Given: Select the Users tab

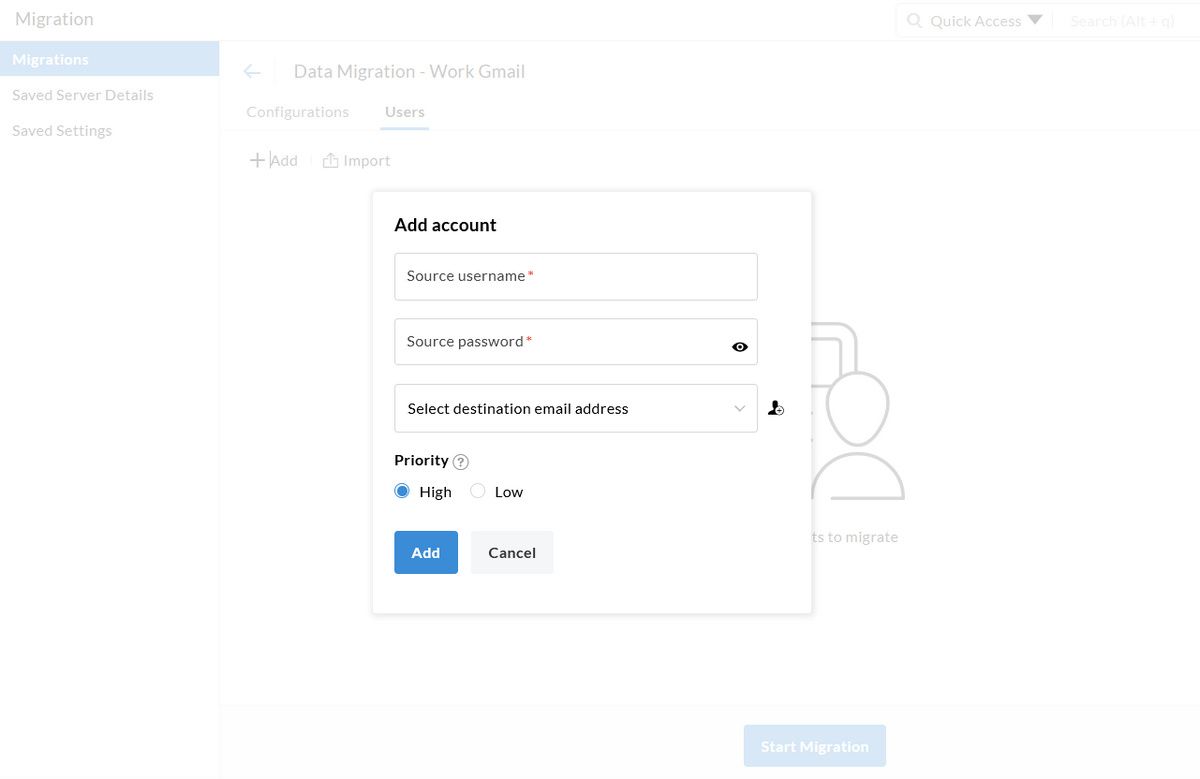Looking at the screenshot, I should click(x=404, y=111).
